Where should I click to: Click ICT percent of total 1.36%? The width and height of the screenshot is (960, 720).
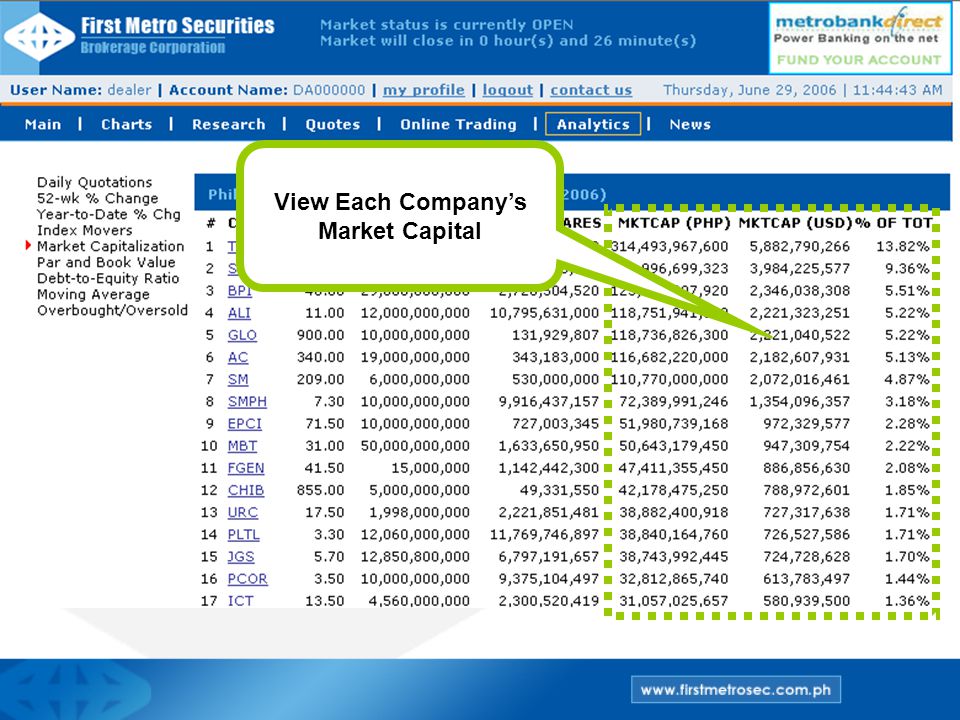click(x=907, y=601)
